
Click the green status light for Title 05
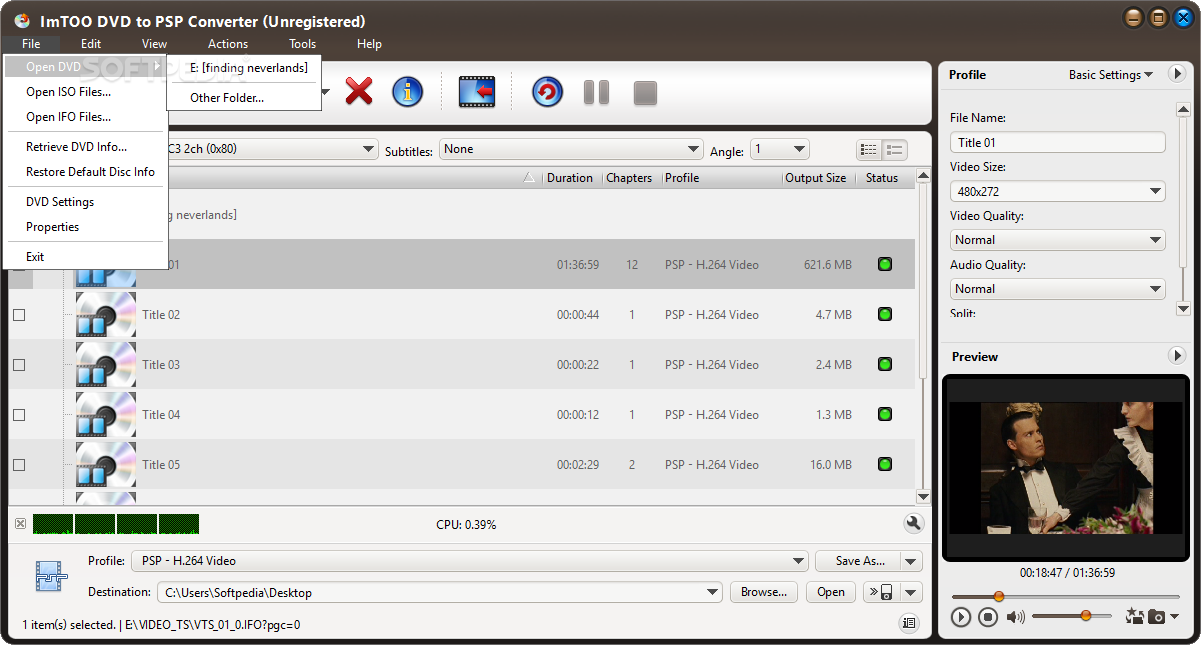884,464
